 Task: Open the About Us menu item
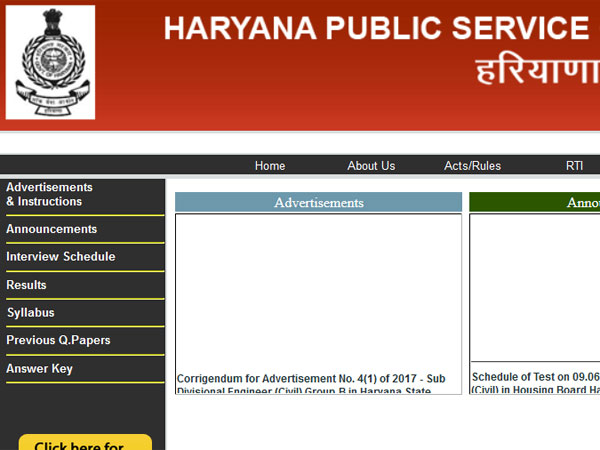point(371,166)
